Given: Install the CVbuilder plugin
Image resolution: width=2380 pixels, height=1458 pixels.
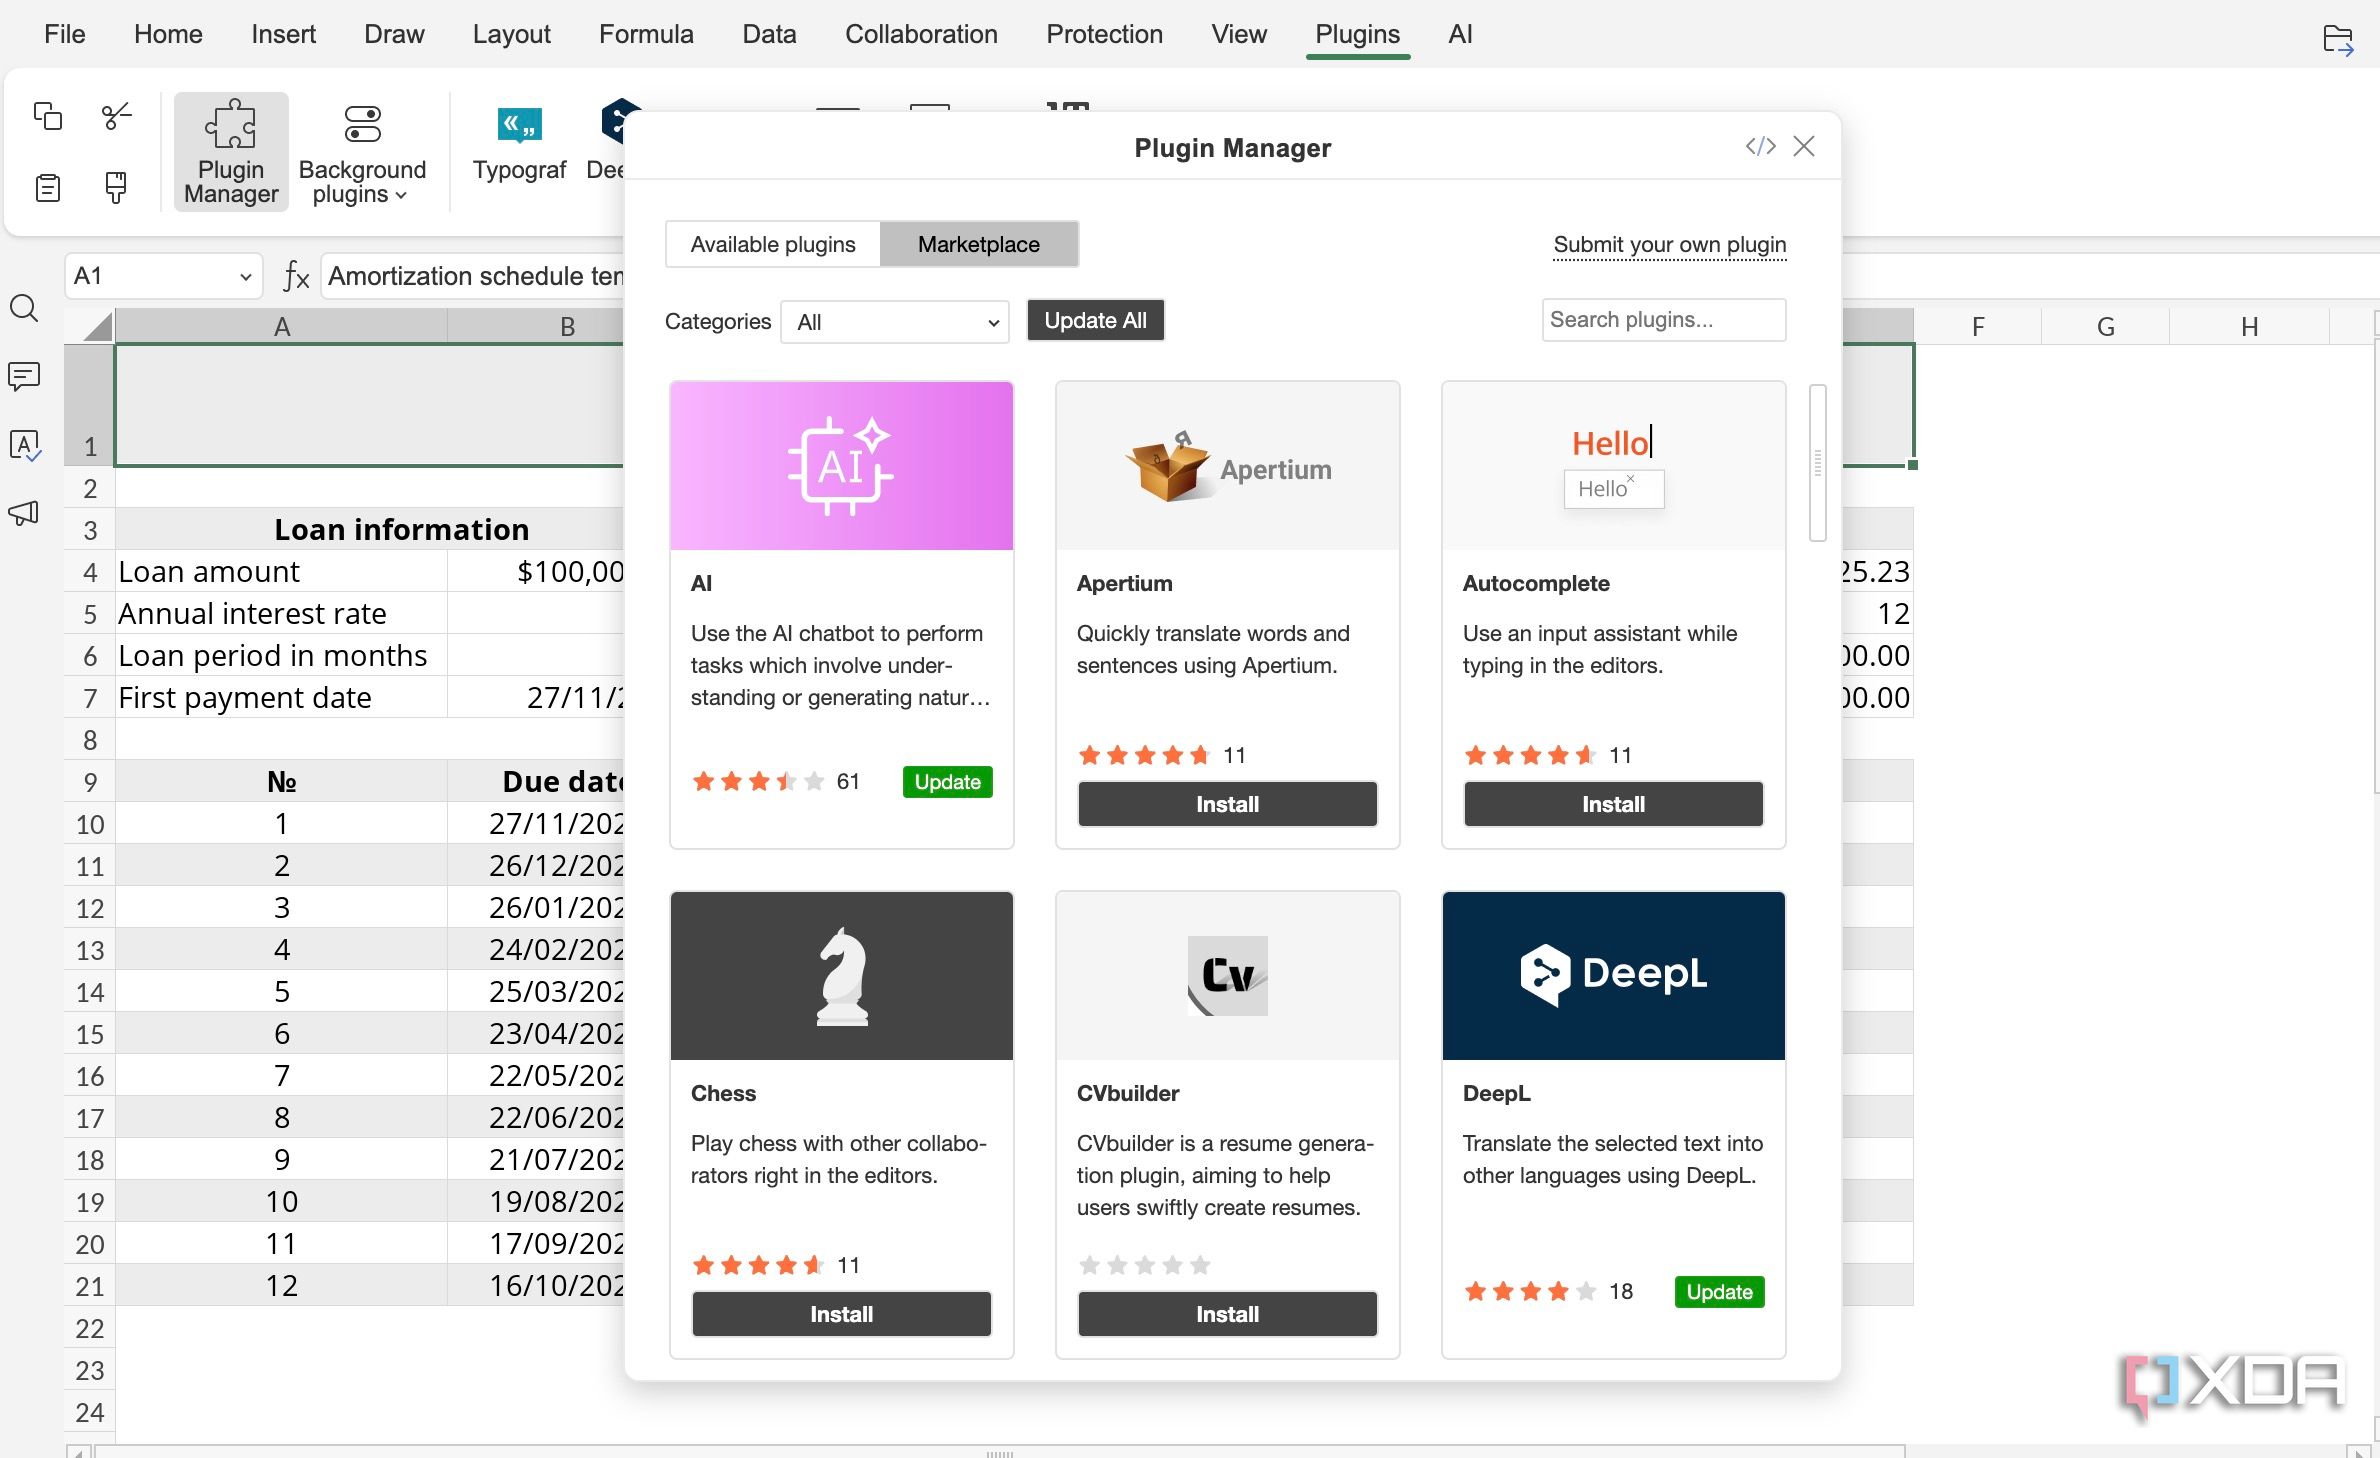Looking at the screenshot, I should click(1228, 1314).
